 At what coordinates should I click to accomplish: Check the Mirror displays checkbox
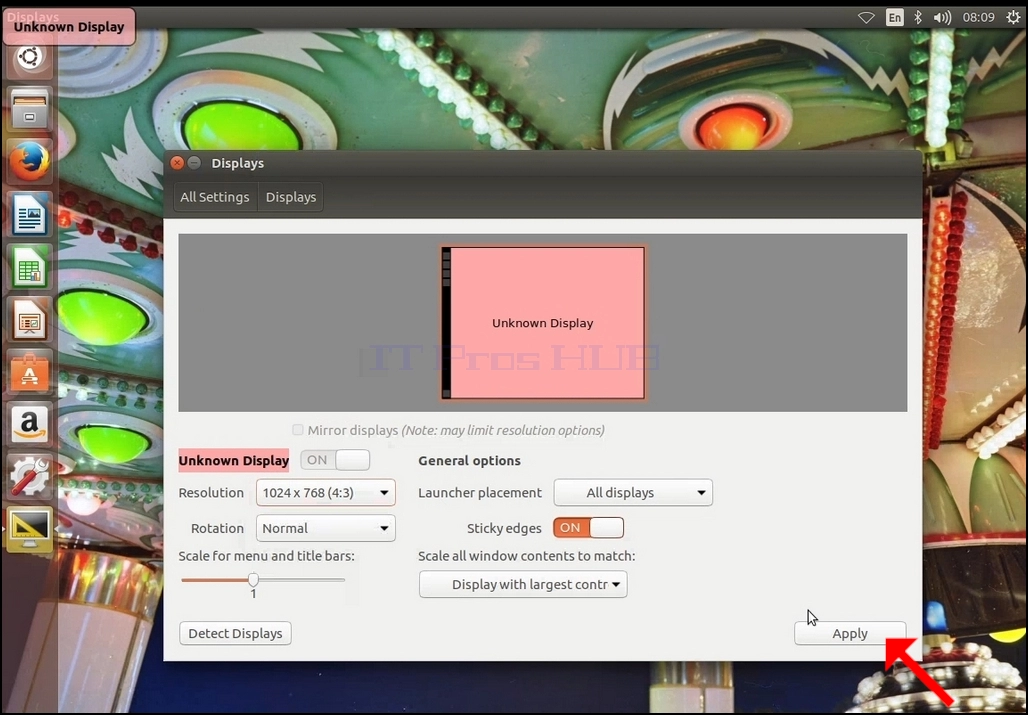(x=298, y=430)
